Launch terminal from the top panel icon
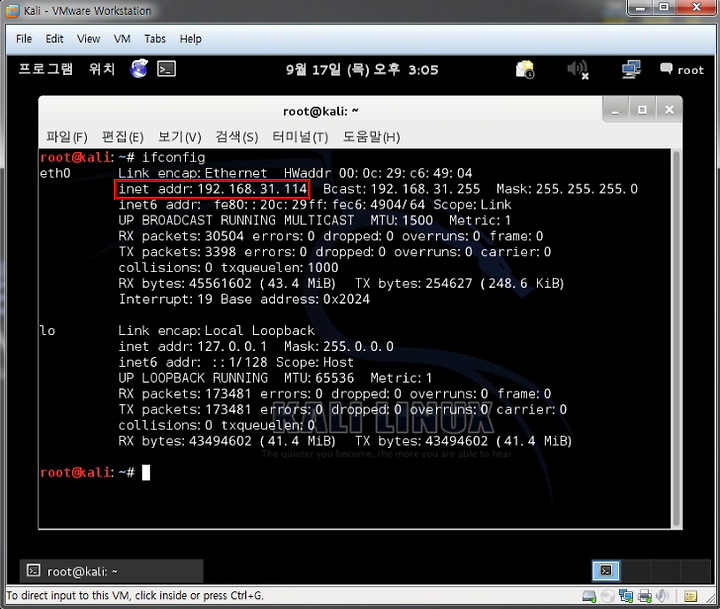 [x=166, y=69]
